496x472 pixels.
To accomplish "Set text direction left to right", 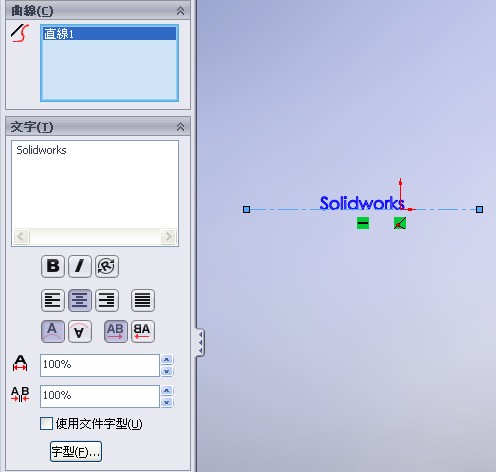I will (116, 331).
